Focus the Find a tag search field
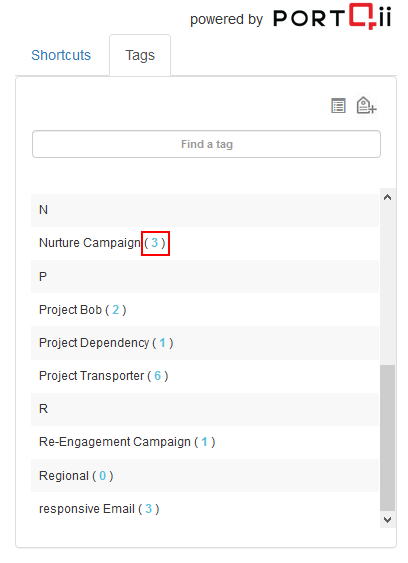Image resolution: width=408 pixels, height=563 pixels. point(207,144)
